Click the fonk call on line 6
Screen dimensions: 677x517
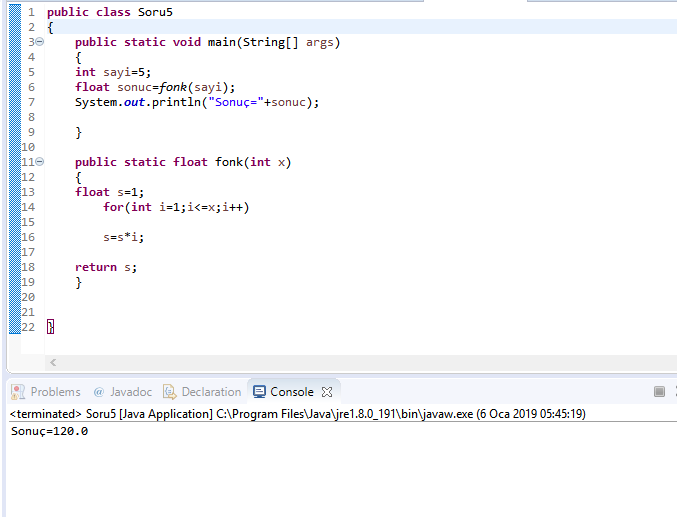[197, 87]
